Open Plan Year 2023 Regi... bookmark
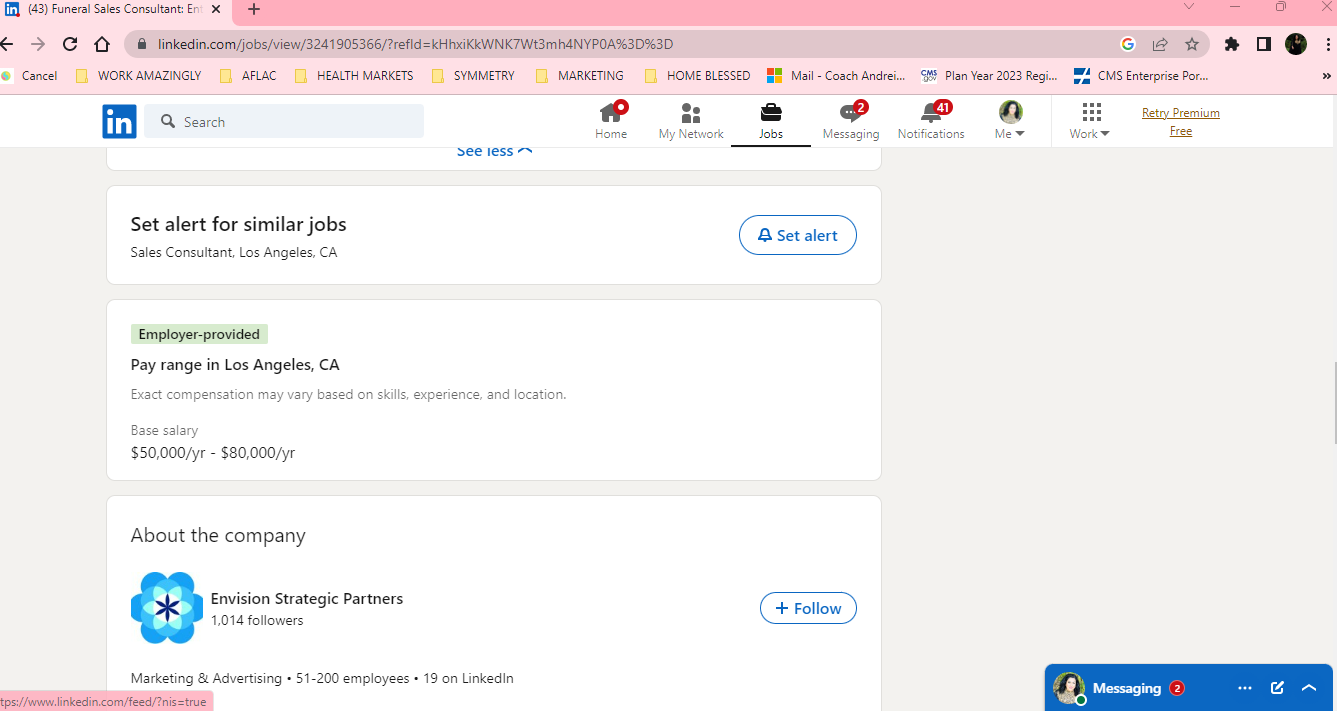The image size is (1337, 711). coord(989,75)
